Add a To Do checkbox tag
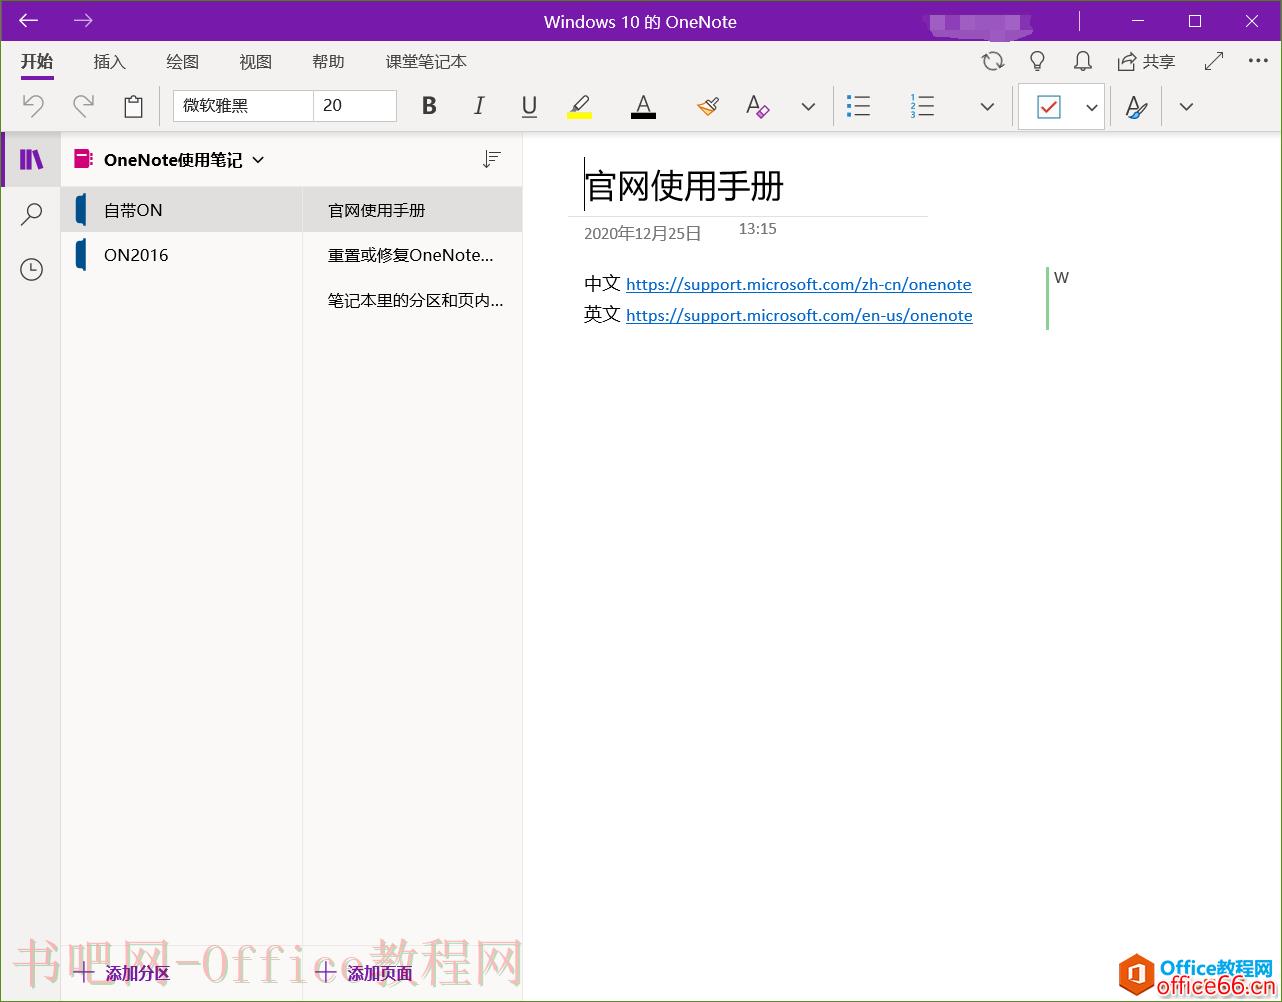The image size is (1282, 1002). pyautogui.click(x=1048, y=106)
